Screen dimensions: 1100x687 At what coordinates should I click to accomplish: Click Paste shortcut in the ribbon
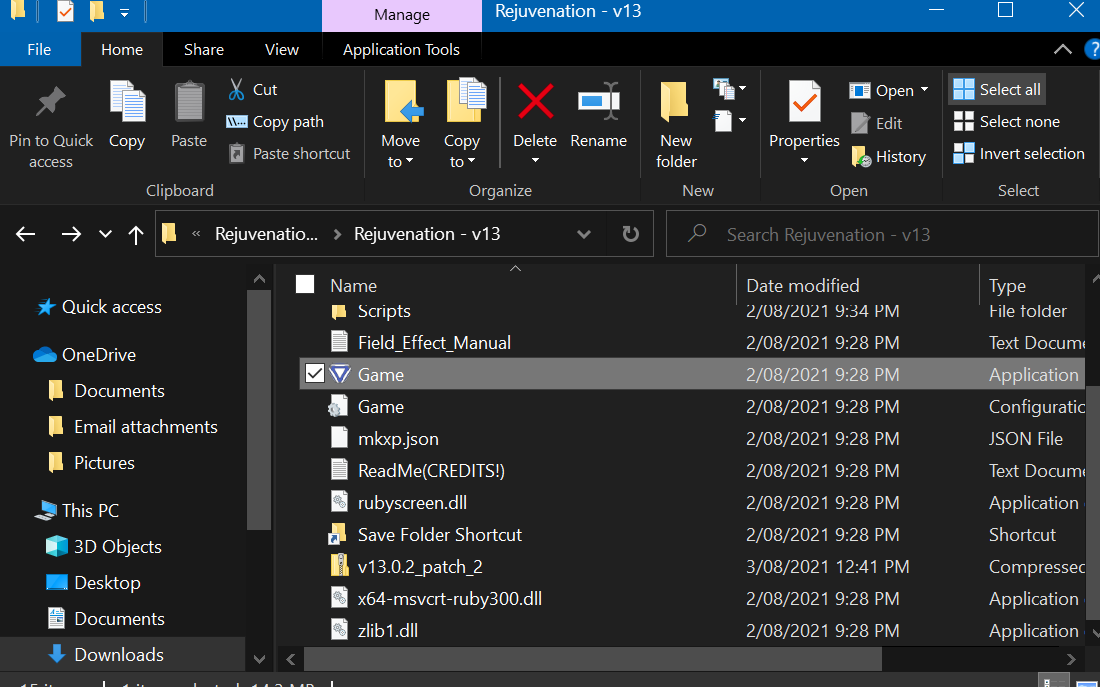pyautogui.click(x=289, y=154)
